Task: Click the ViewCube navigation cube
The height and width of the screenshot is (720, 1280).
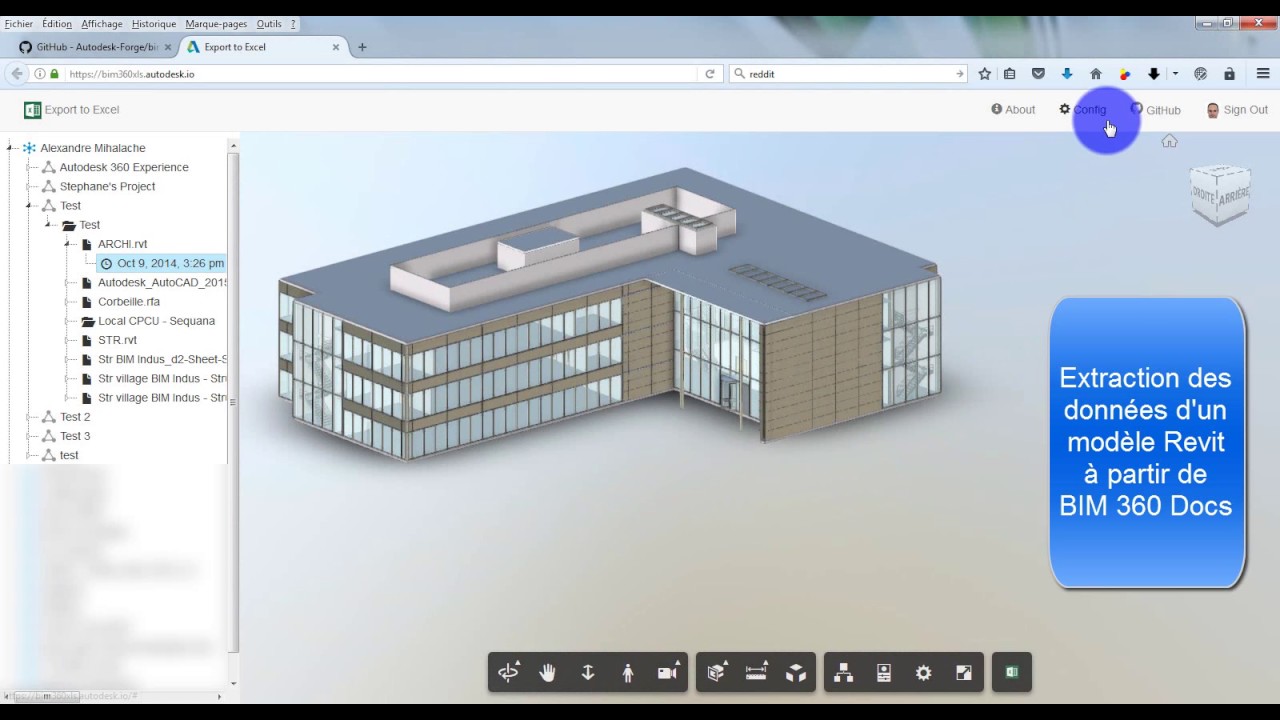Action: [x=1220, y=195]
